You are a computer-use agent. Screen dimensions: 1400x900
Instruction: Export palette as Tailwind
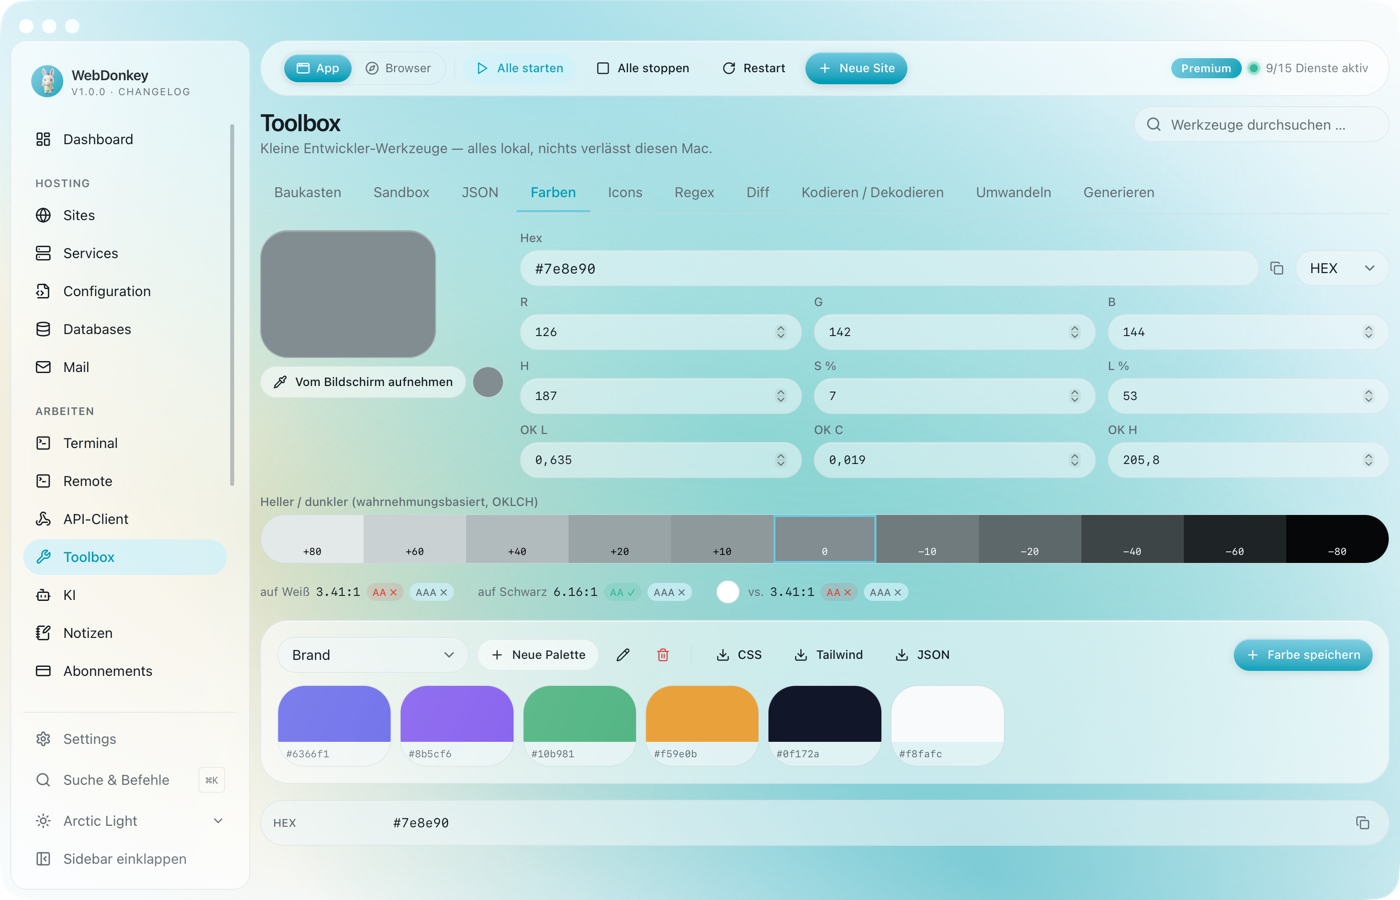point(828,655)
